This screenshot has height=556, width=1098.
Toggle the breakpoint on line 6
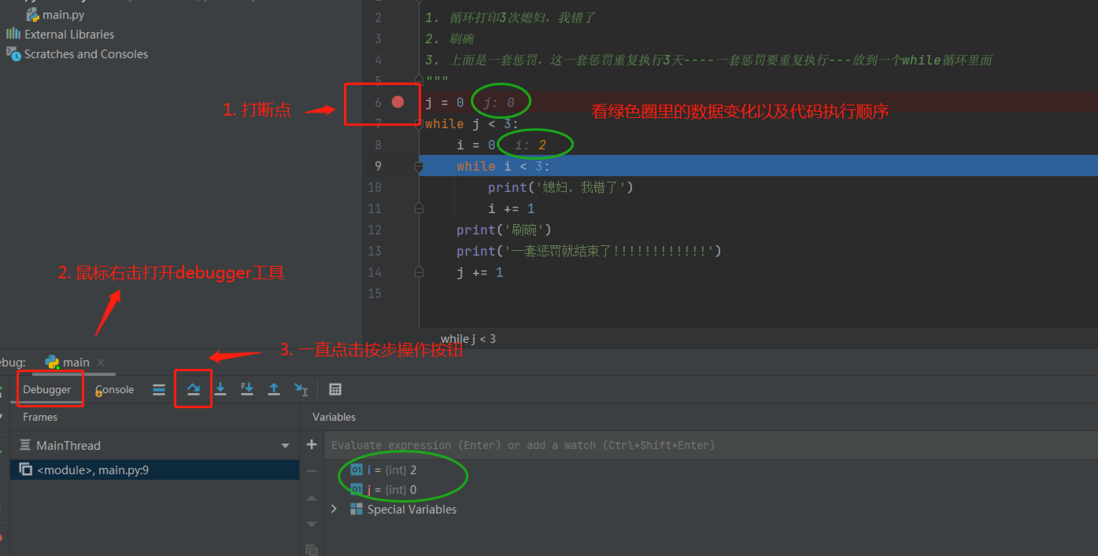tap(398, 102)
